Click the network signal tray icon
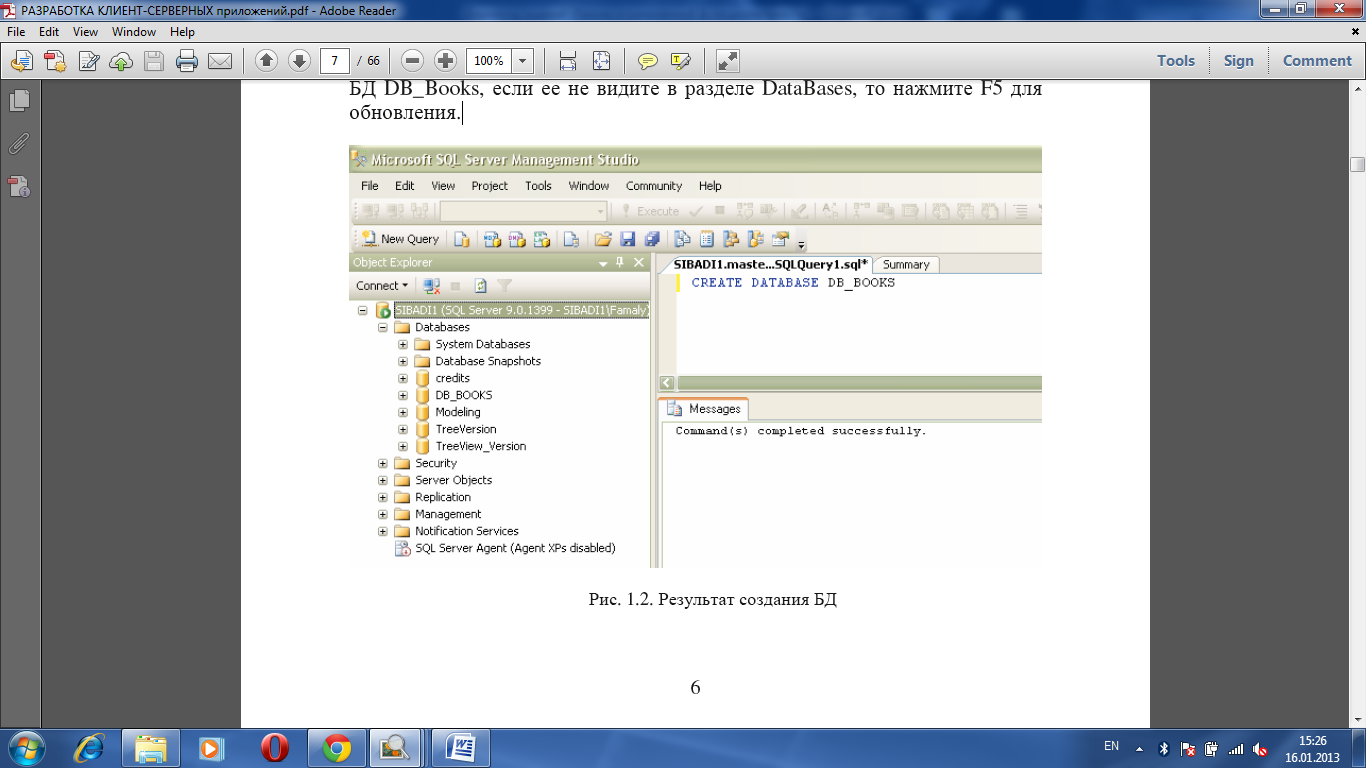Screen dimensions: 1366x768 point(1236,748)
